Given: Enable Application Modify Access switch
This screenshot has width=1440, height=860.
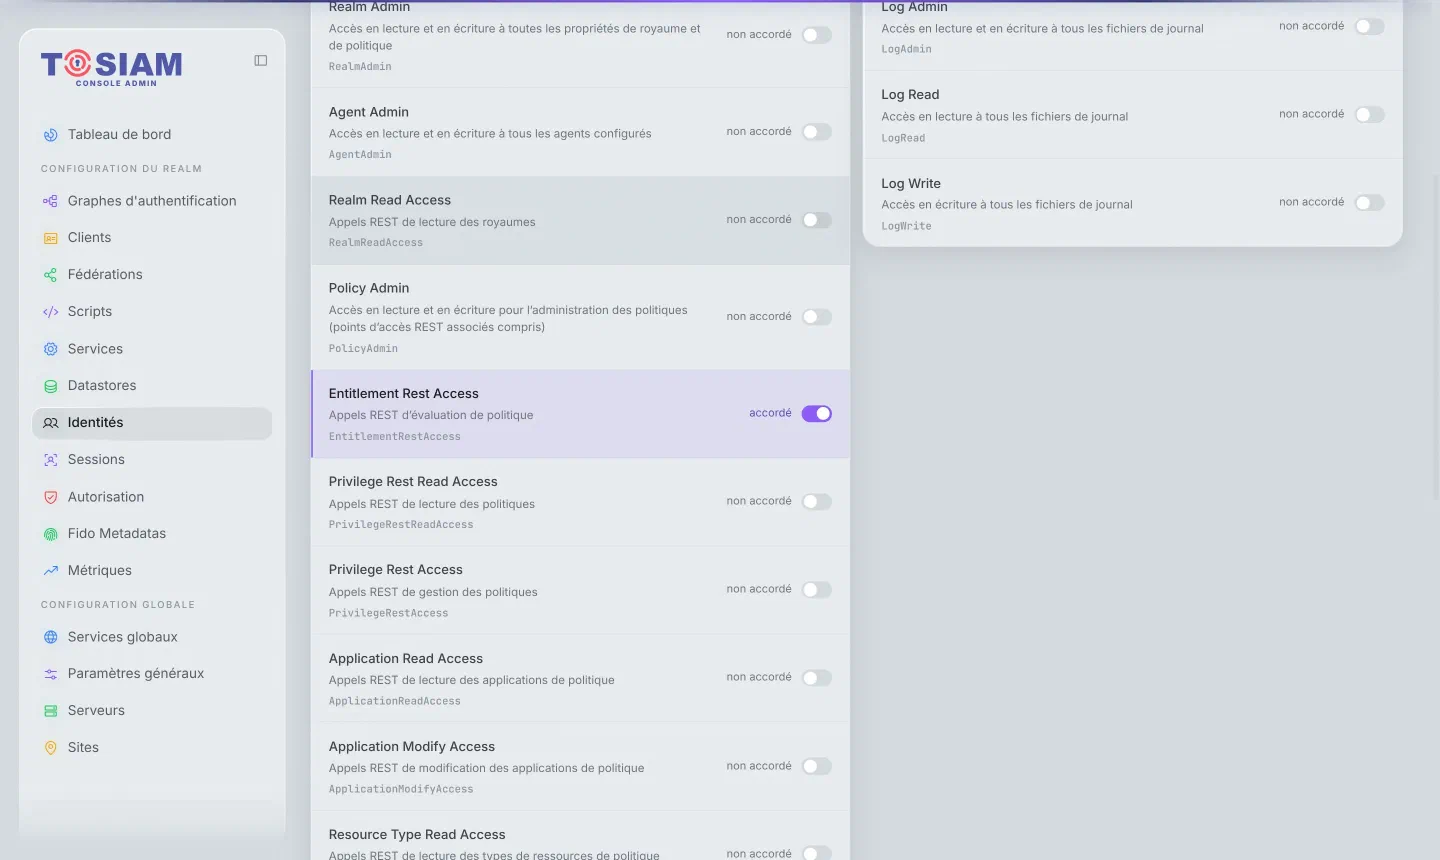Looking at the screenshot, I should tap(817, 767).
